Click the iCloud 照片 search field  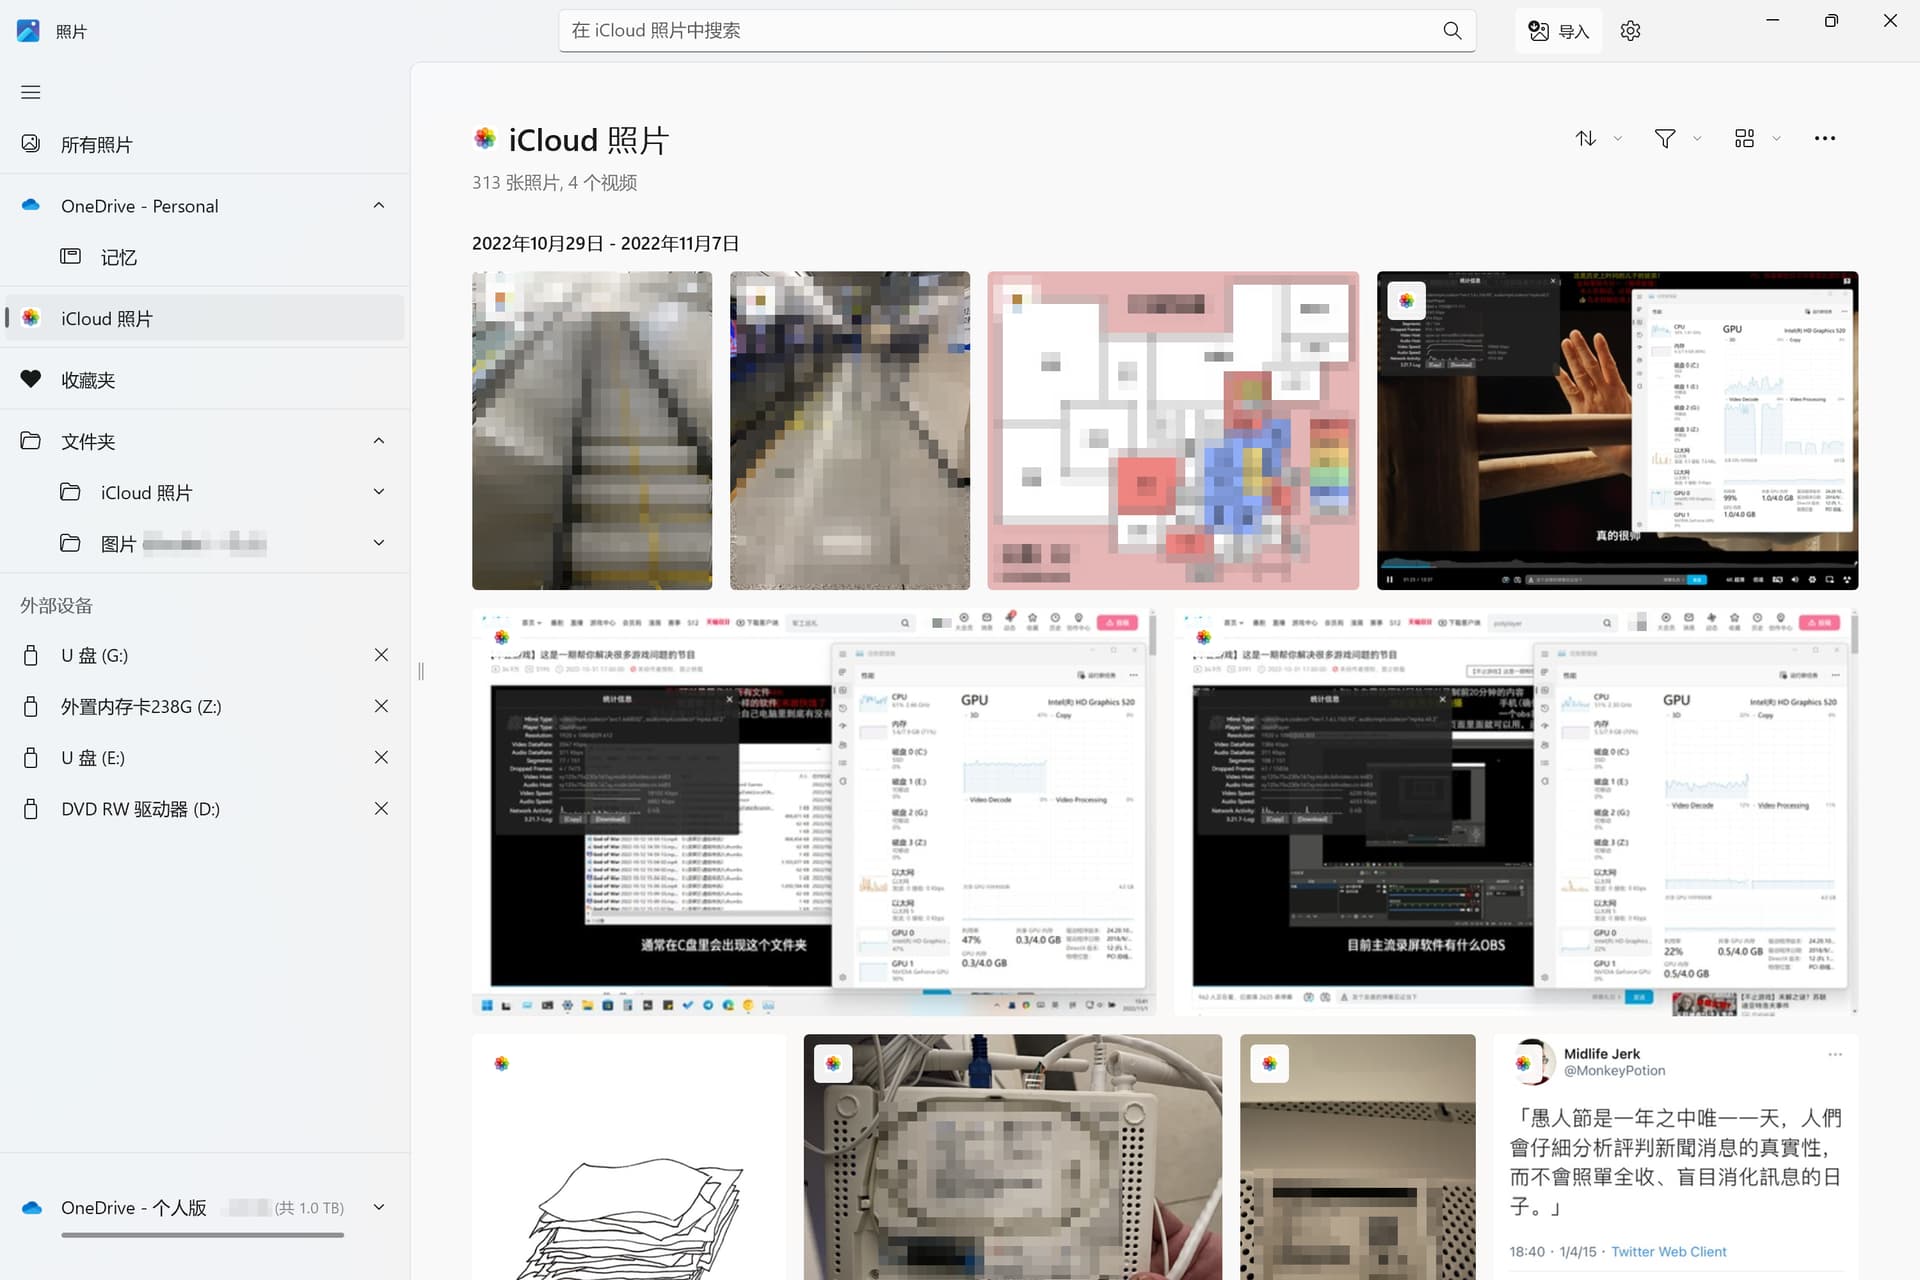1000,31
